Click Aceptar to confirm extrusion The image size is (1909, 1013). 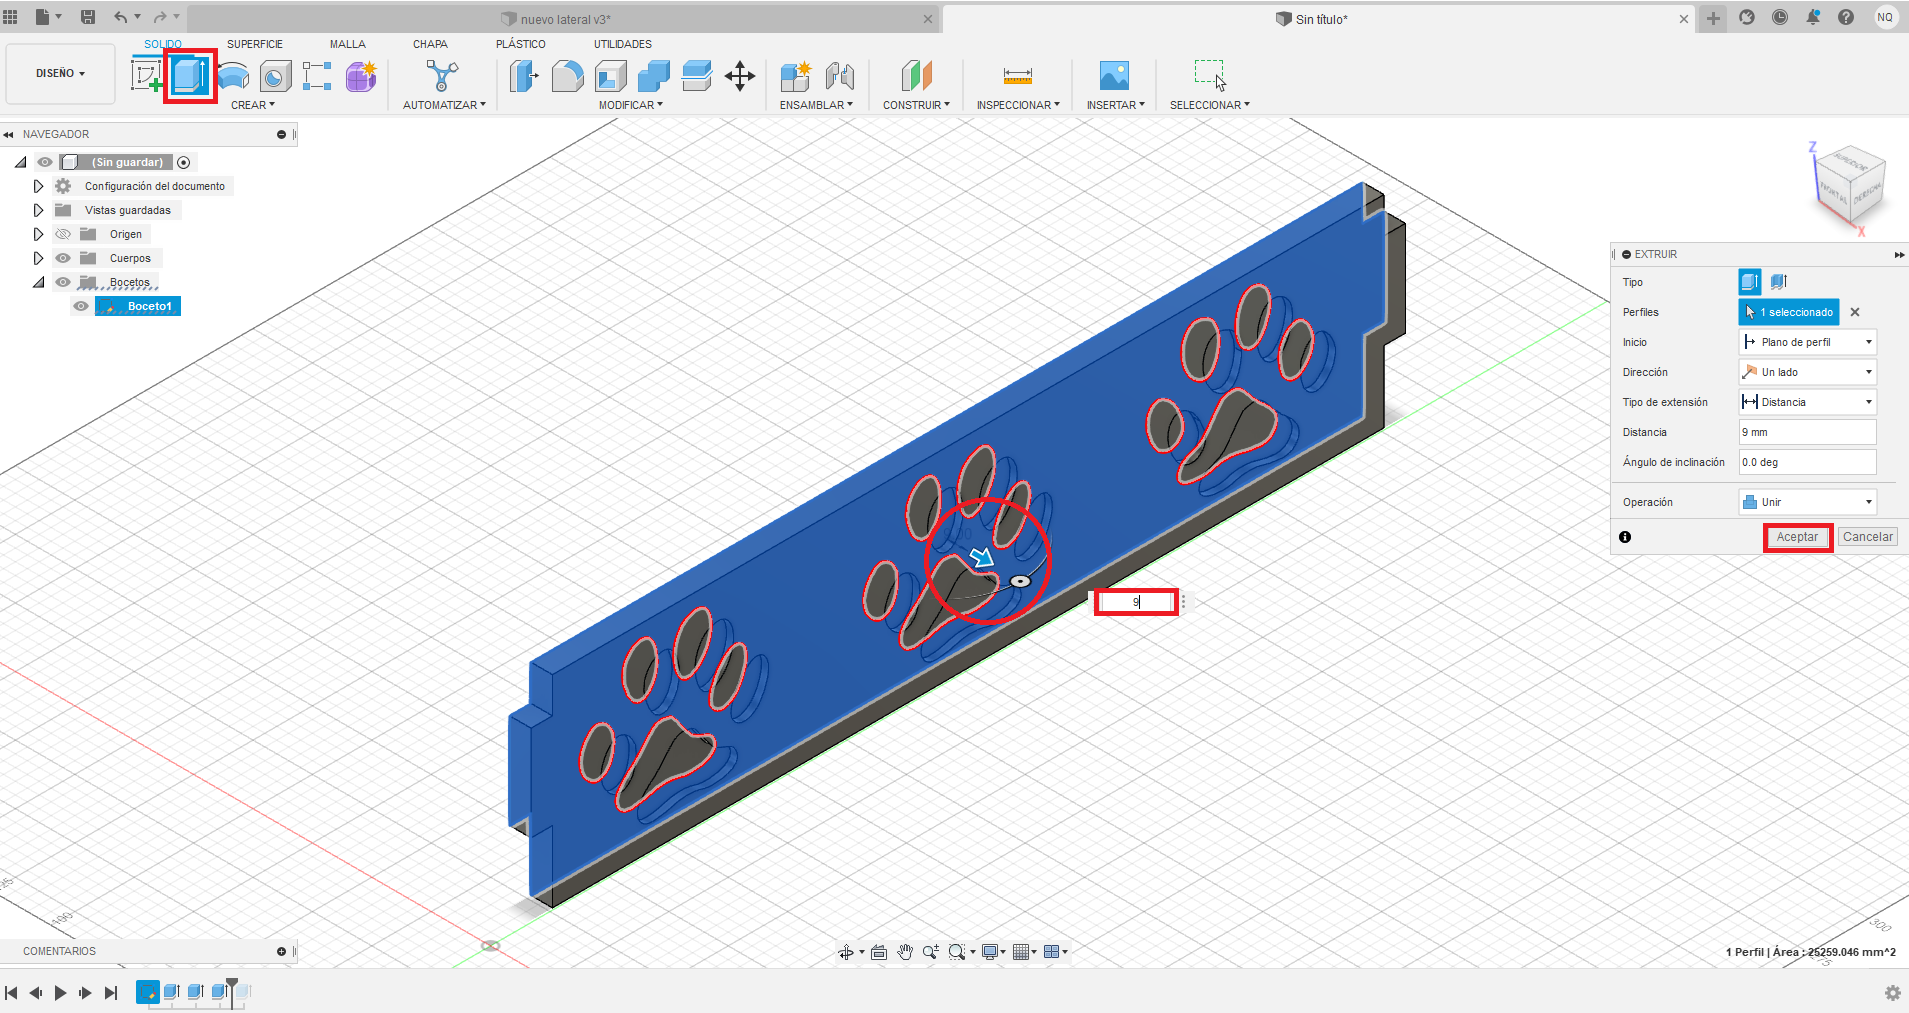(x=1797, y=537)
